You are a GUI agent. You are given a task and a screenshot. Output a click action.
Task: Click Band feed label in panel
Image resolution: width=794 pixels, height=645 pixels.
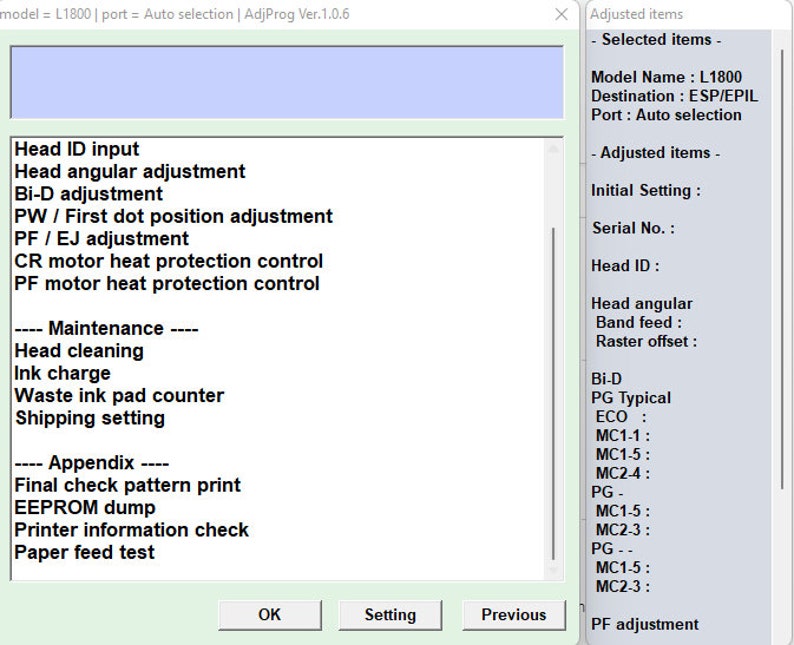(639, 322)
